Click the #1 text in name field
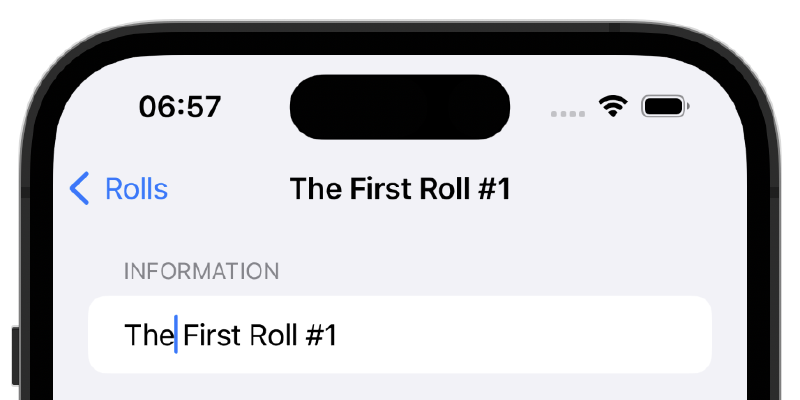This screenshot has height=400, width=800. (x=321, y=335)
